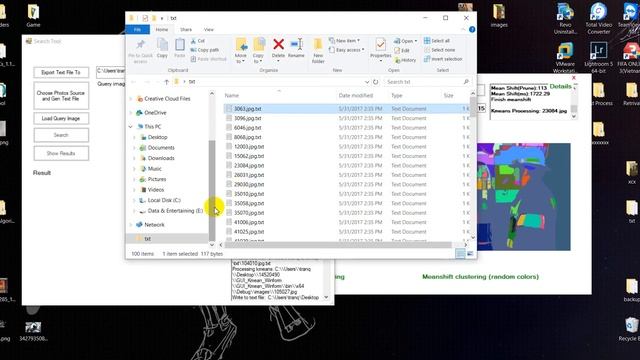The width and height of the screenshot is (640, 360).
Task: Expand Local Disk (C:) tree node
Action: [135, 200]
